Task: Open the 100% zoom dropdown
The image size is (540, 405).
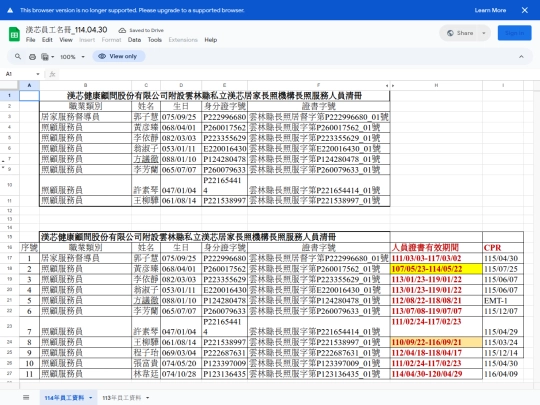Action: pos(72,57)
